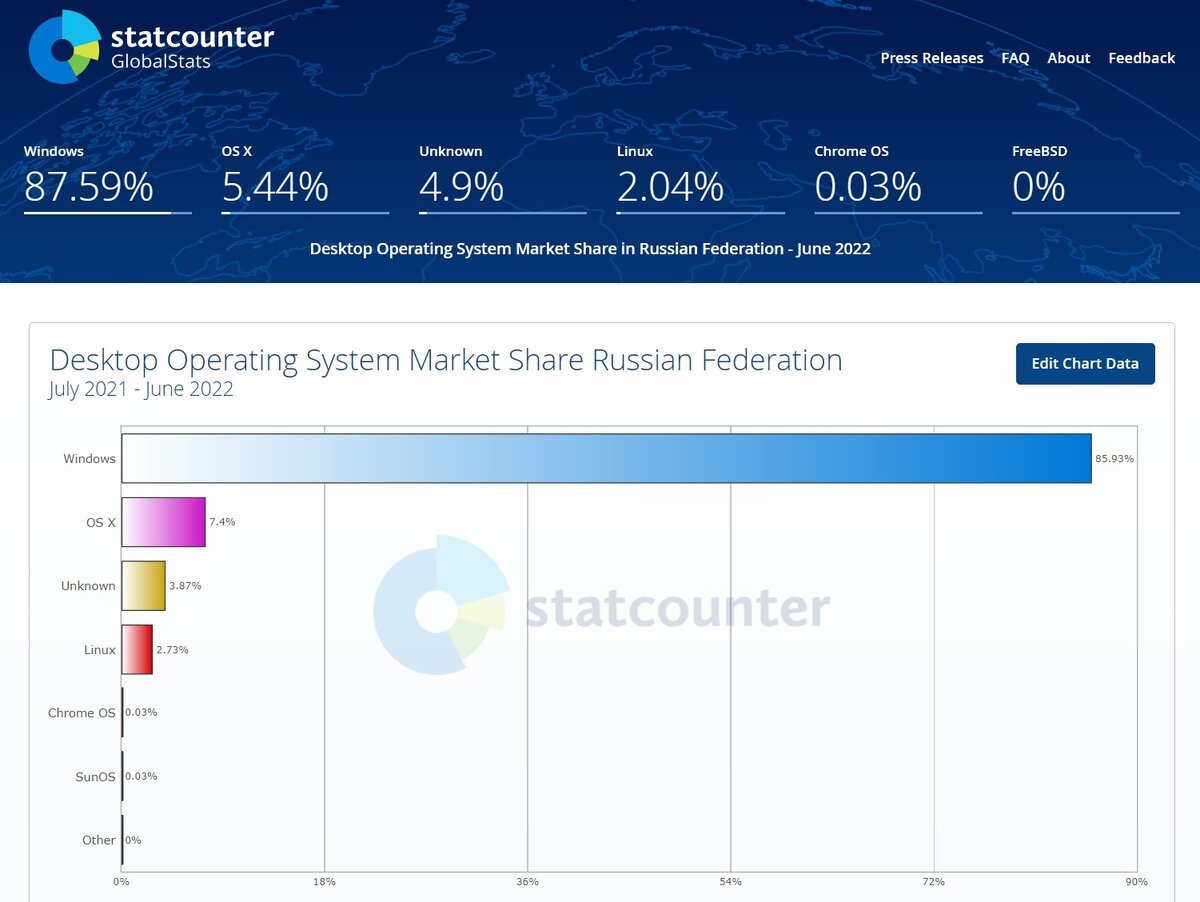Click the chart title heading
The width and height of the screenshot is (1200, 902).
pos(446,360)
